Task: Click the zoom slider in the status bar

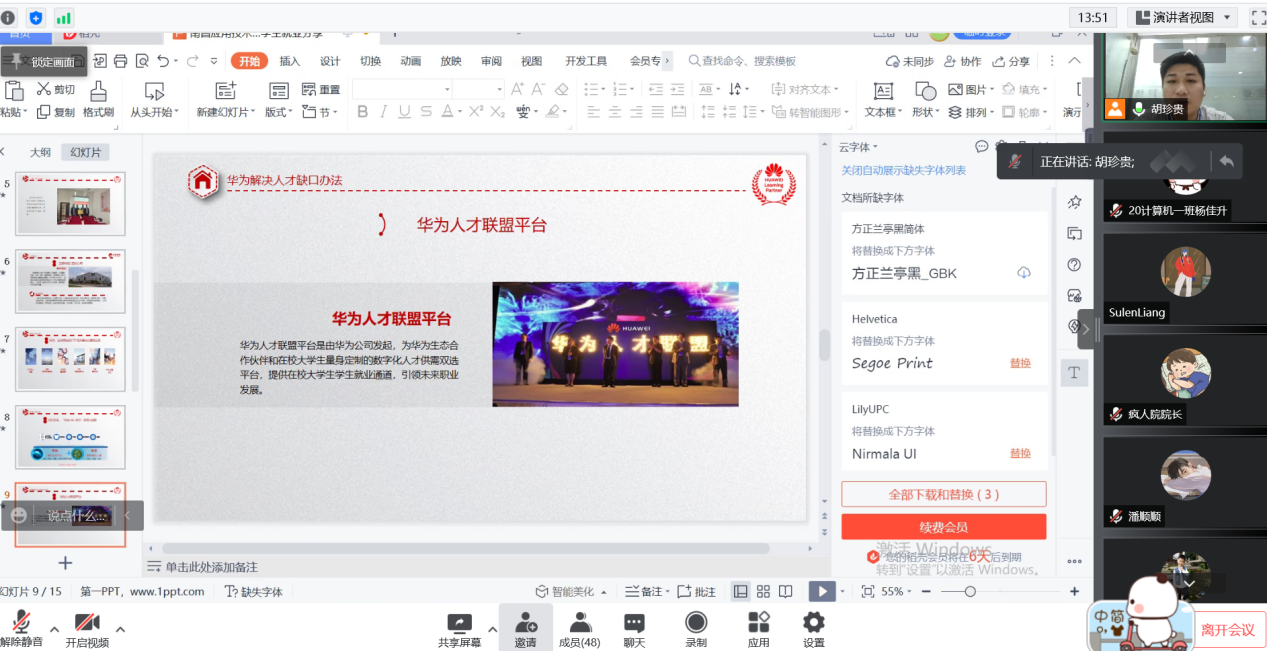Action: 970,591
